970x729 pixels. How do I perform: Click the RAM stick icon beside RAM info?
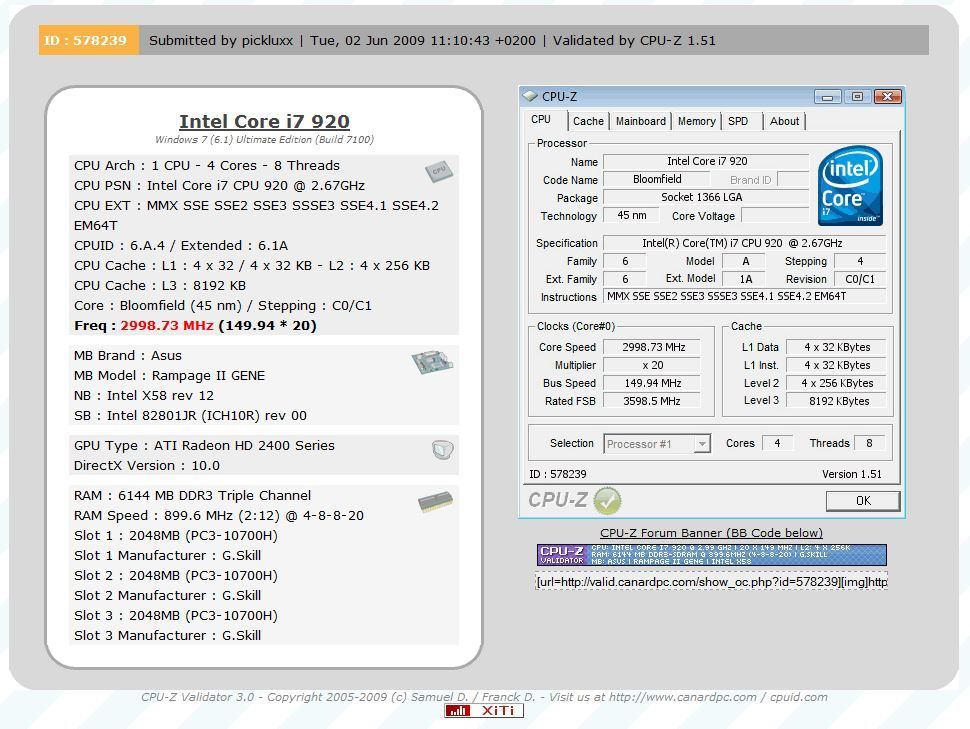[x=436, y=502]
